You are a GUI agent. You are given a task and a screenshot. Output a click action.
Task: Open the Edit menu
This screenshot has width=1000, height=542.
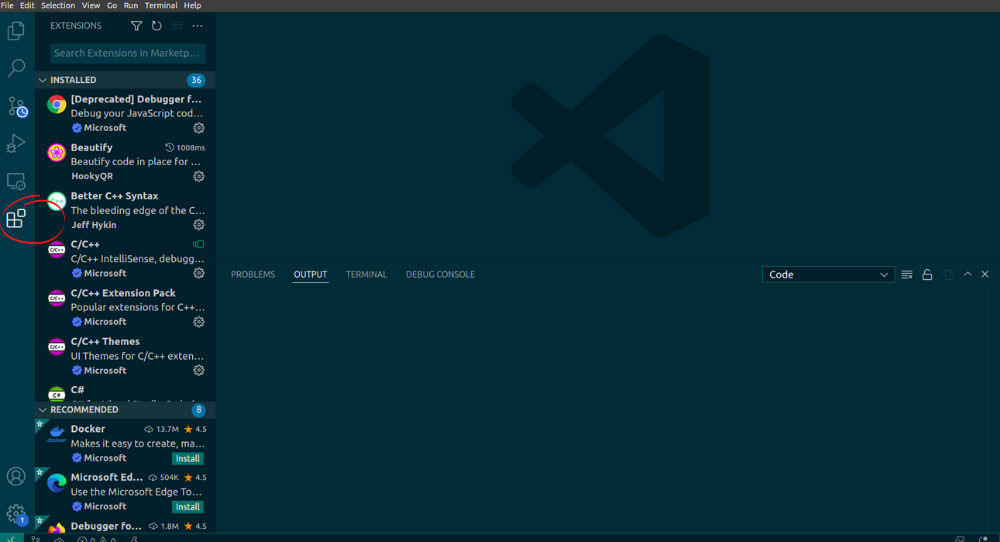27,5
